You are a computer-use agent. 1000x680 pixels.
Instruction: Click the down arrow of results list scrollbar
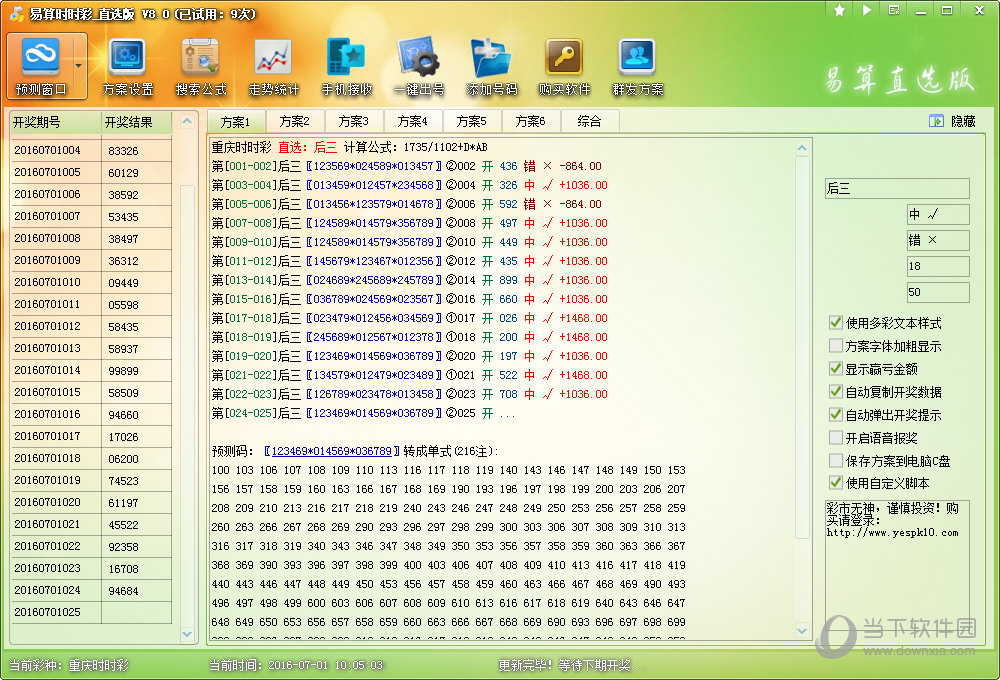[x=187, y=634]
